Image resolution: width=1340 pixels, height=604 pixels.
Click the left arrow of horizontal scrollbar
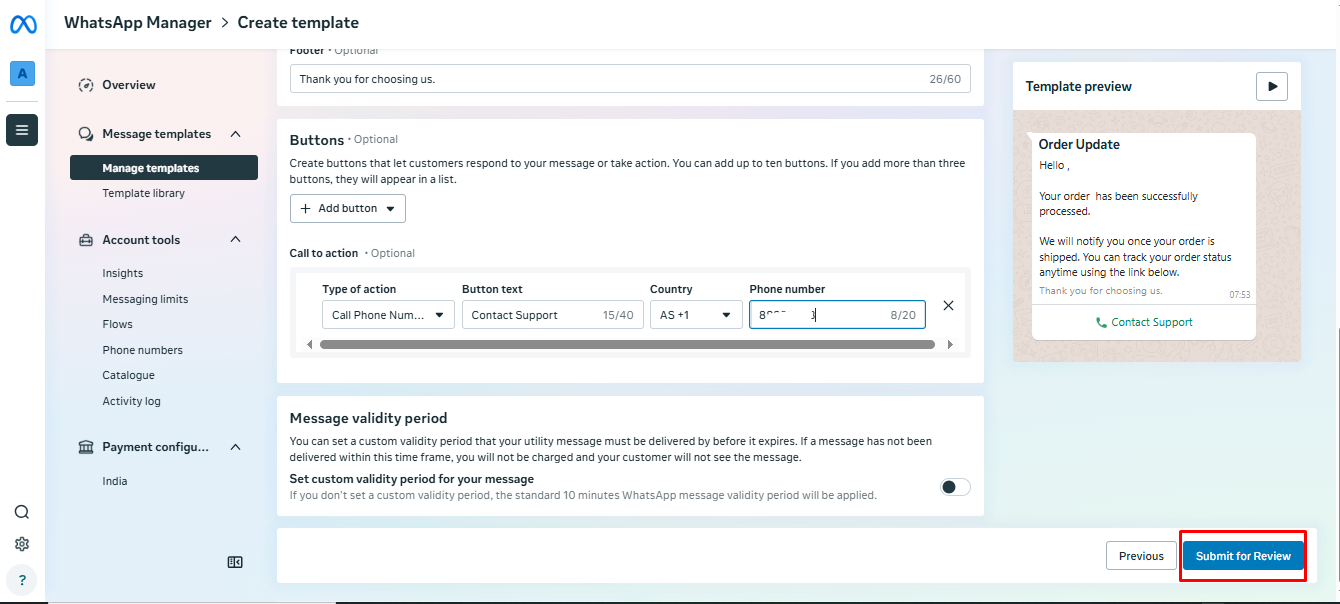(x=309, y=344)
